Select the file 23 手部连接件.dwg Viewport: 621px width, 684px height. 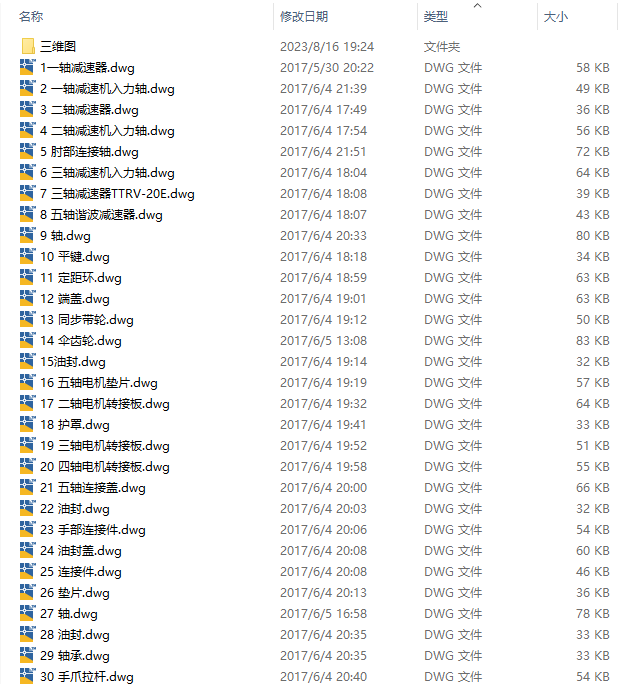(93, 530)
